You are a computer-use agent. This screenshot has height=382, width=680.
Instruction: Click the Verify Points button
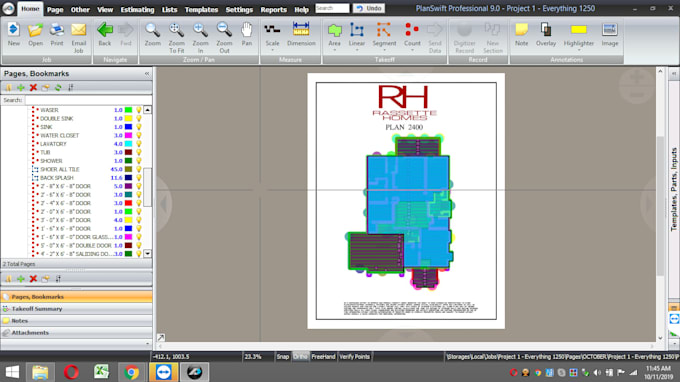pyautogui.click(x=354, y=356)
